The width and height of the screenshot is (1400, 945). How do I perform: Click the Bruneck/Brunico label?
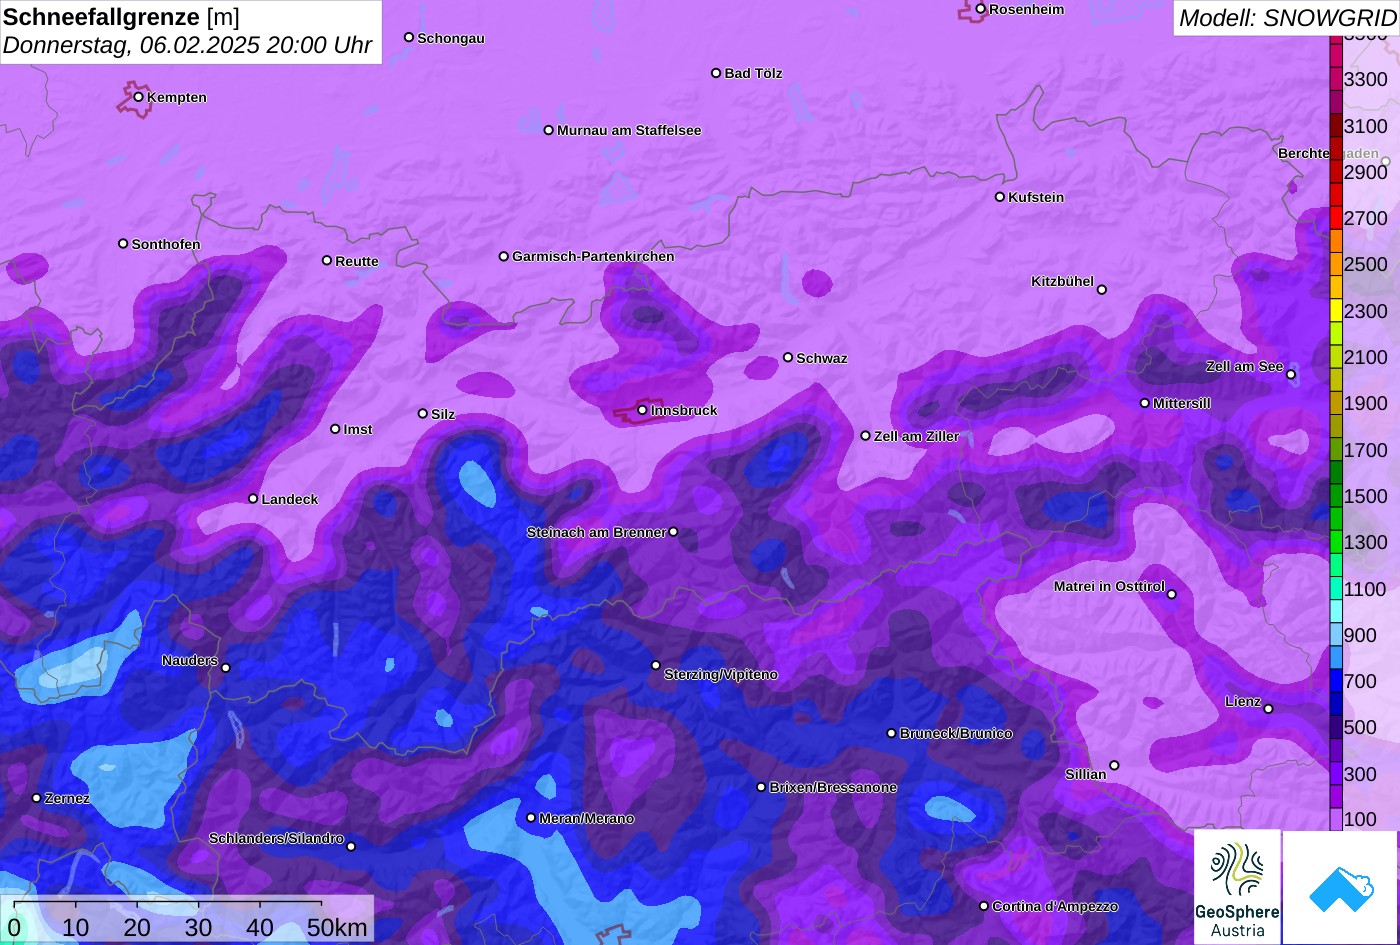[956, 733]
